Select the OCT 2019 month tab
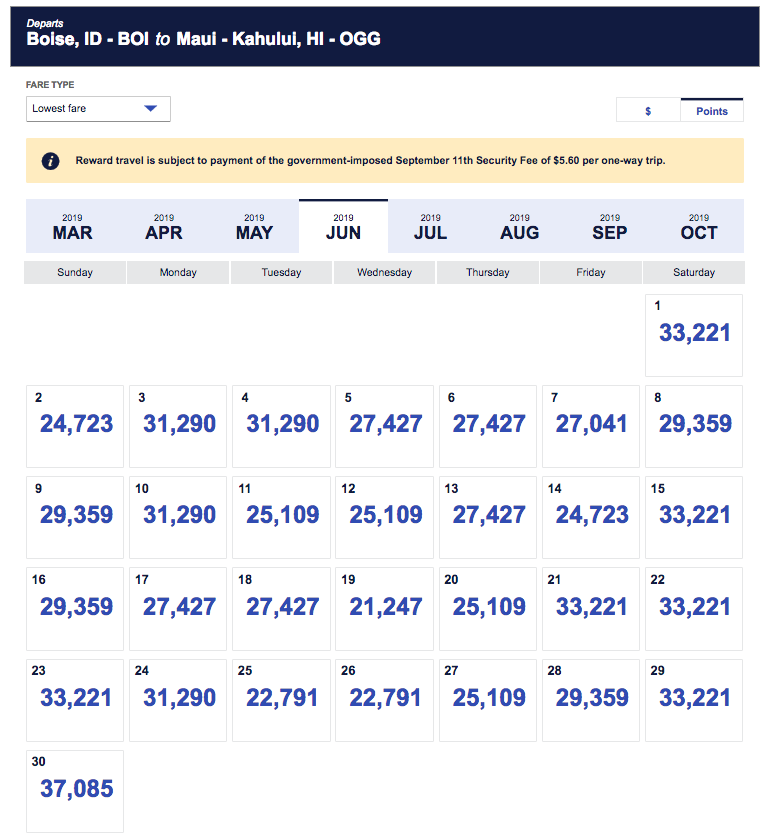Viewport: 770px width, 840px height. pos(699,226)
